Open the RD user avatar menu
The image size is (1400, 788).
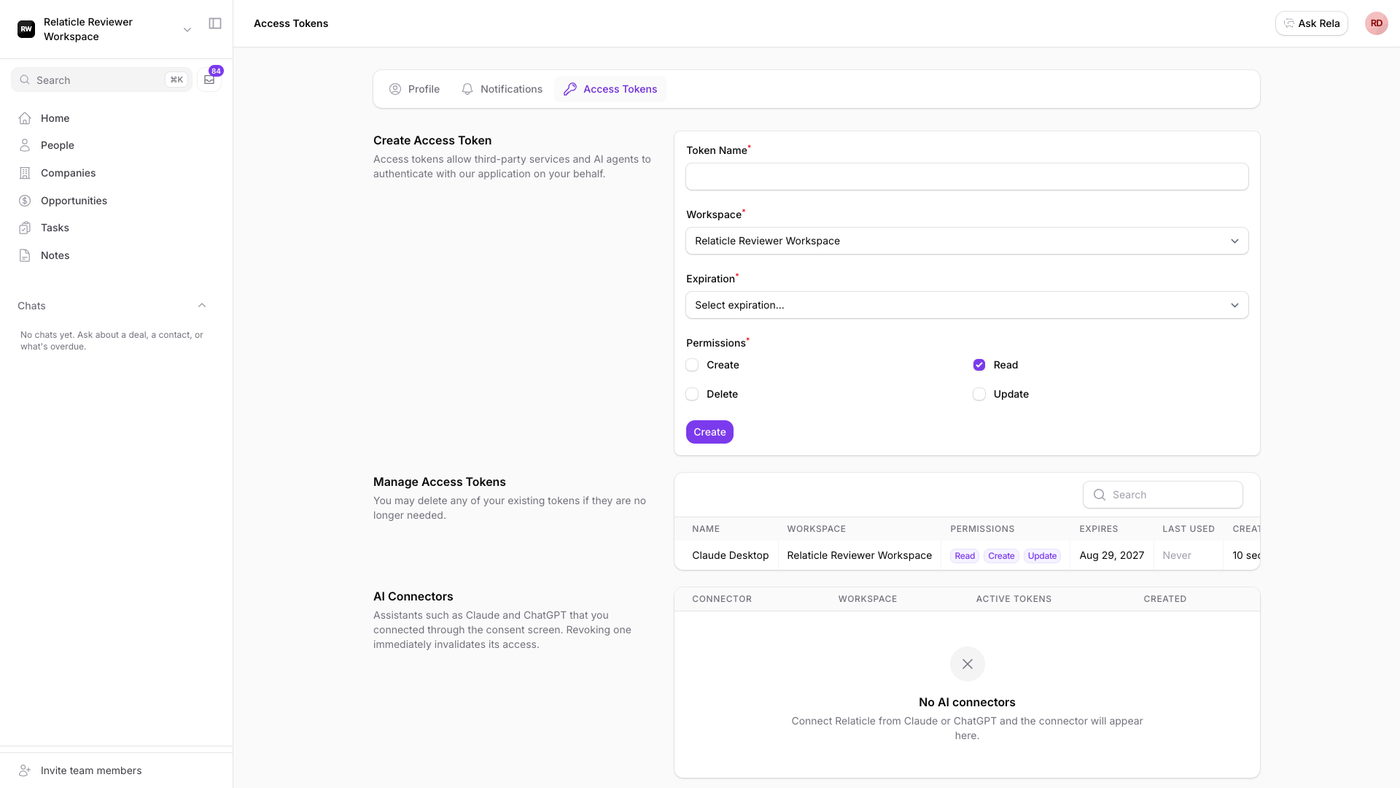[1377, 23]
